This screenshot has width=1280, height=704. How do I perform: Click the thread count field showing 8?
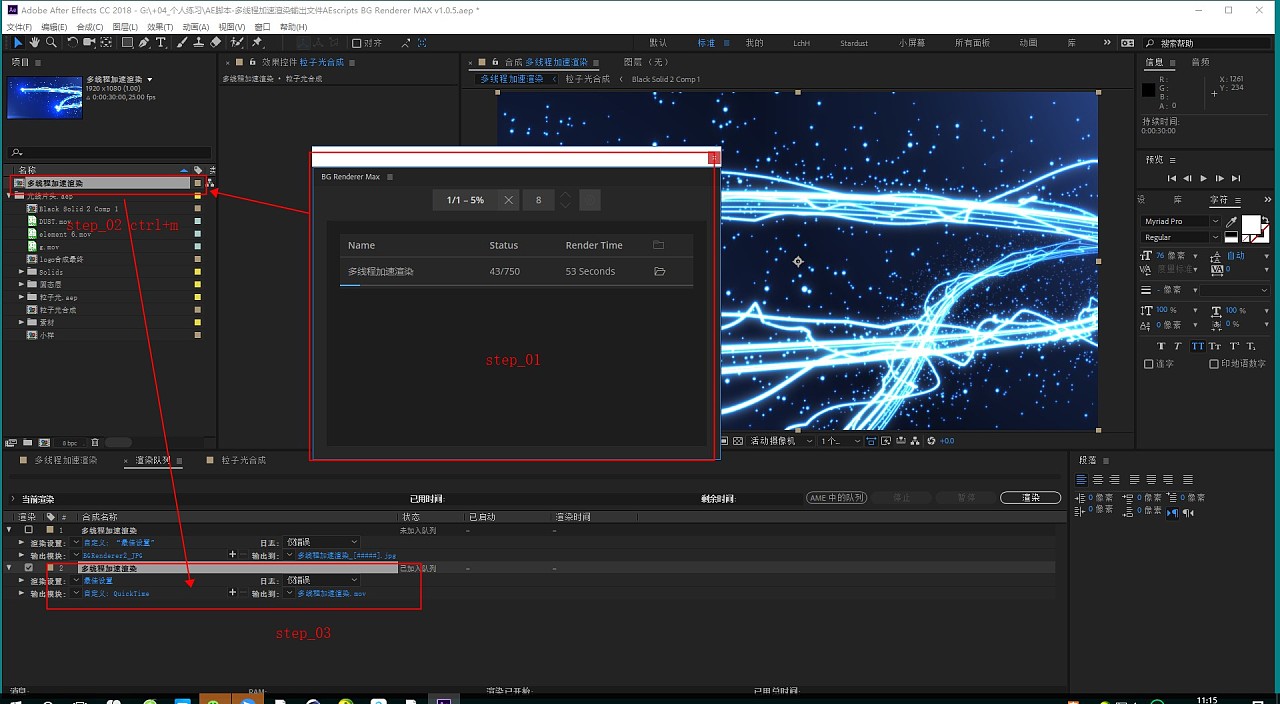coord(538,200)
